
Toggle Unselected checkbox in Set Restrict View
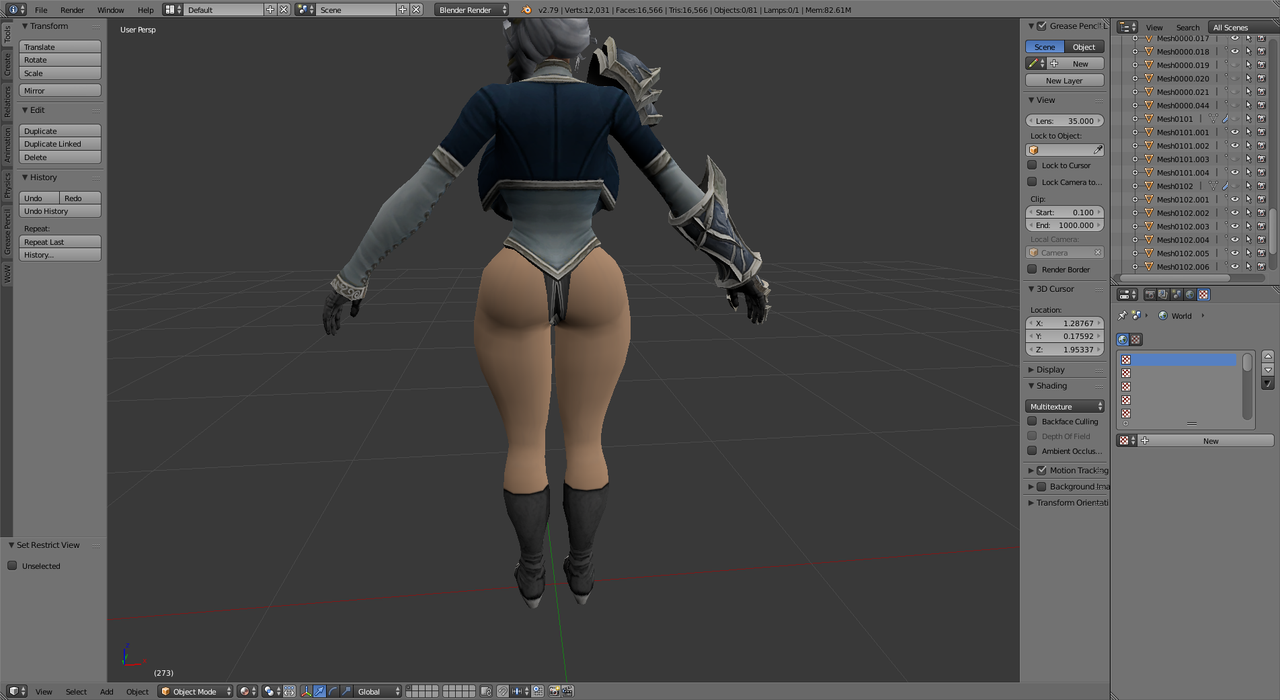[x=12, y=566]
